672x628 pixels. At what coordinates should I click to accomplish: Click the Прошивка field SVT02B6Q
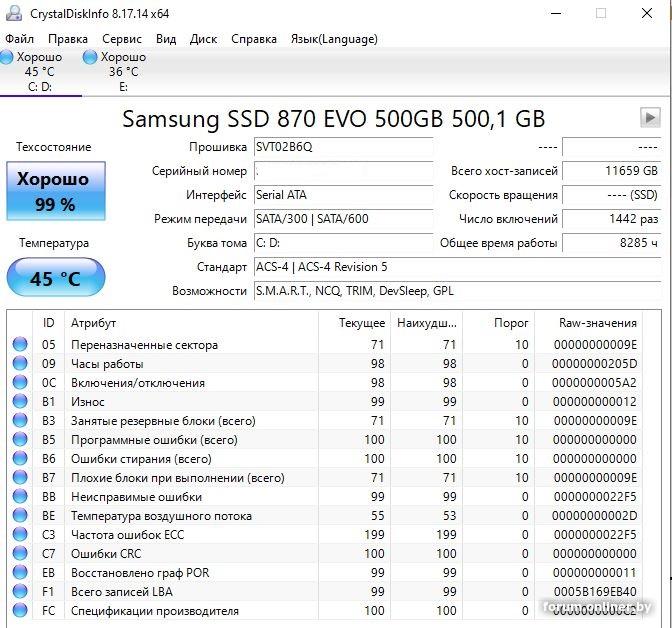[343, 147]
